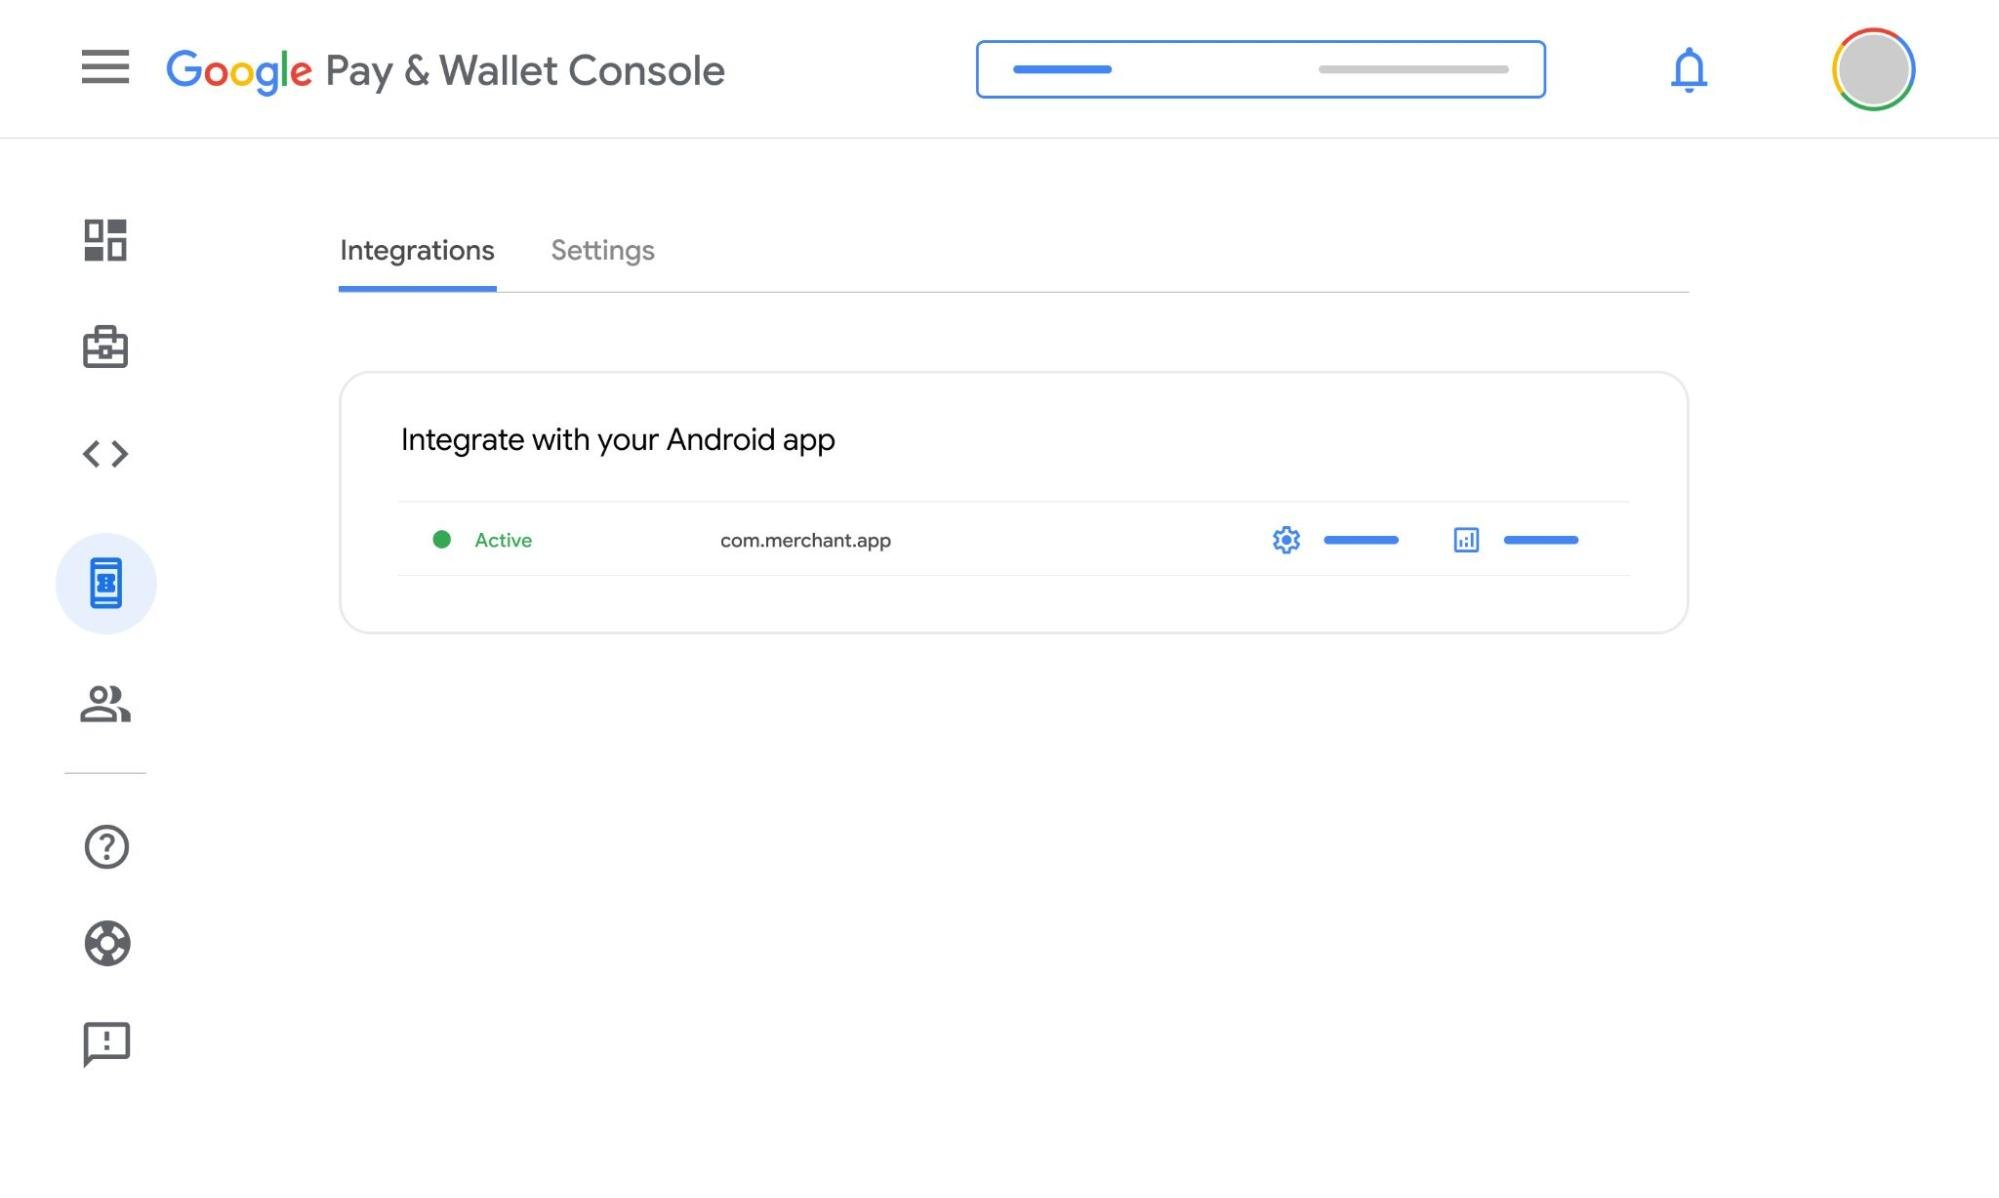
Task: Open the notifications bell
Action: [1689, 69]
